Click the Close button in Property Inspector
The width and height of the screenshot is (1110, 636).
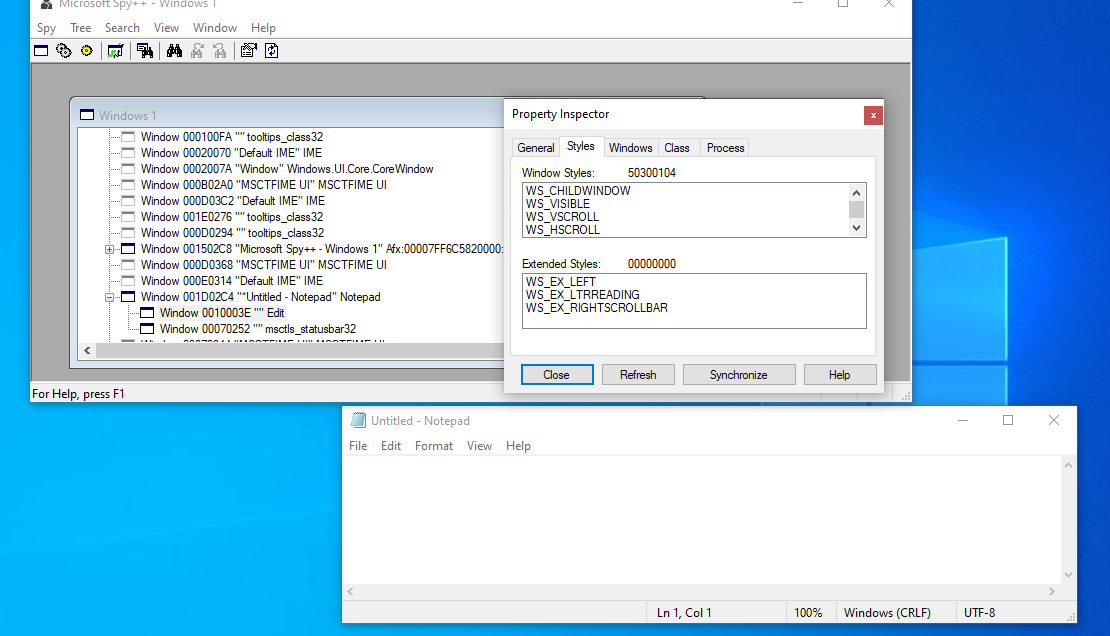tap(557, 375)
